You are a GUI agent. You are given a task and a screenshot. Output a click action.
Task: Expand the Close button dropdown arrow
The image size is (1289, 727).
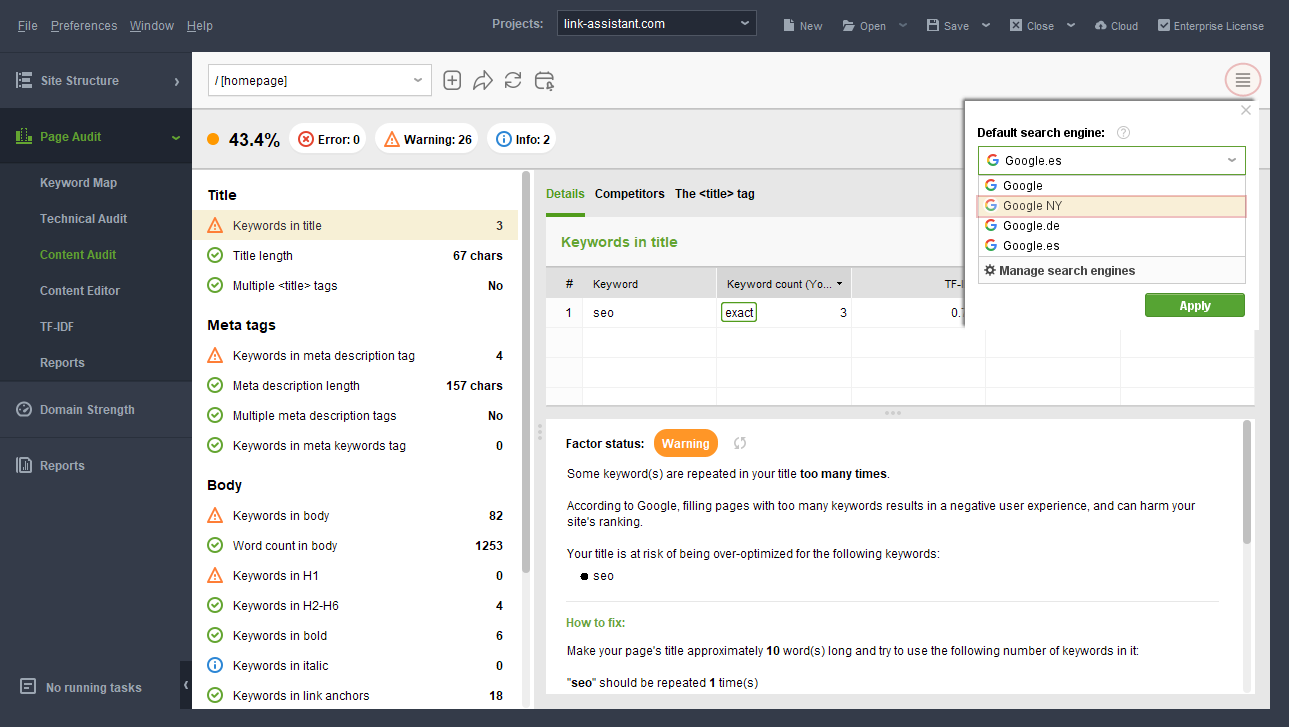pyautogui.click(x=1070, y=25)
